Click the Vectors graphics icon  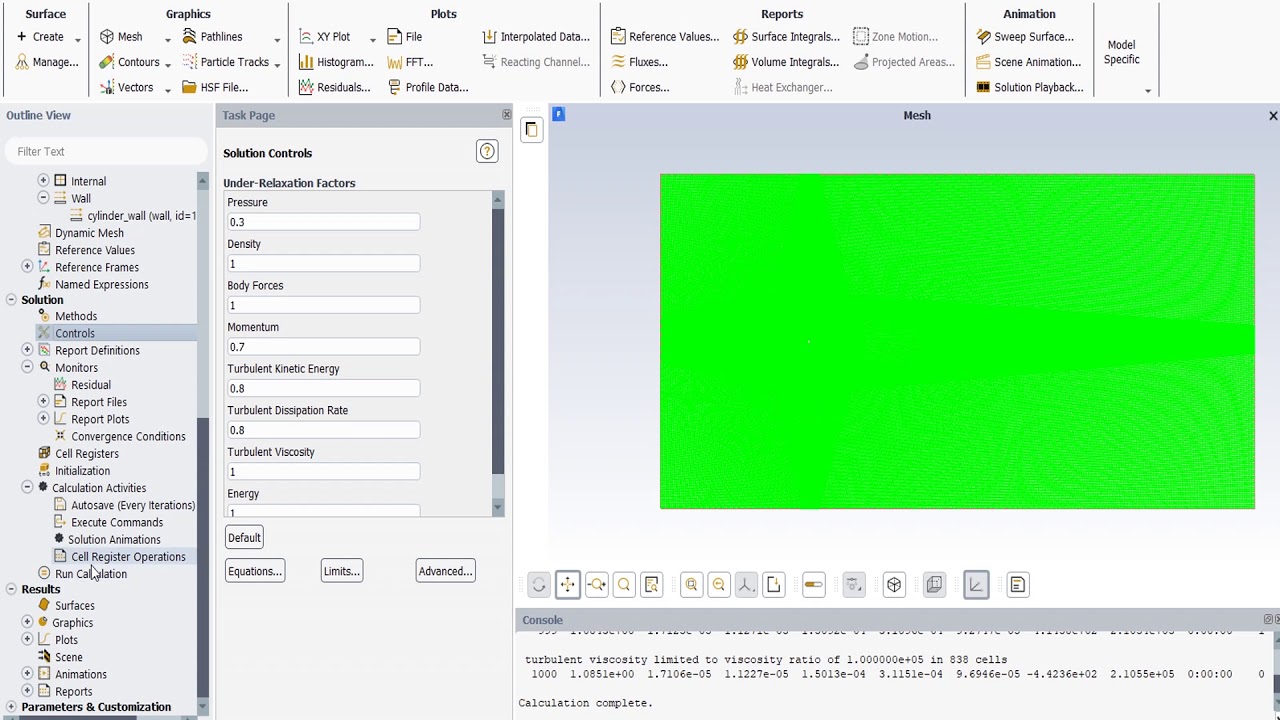[107, 87]
